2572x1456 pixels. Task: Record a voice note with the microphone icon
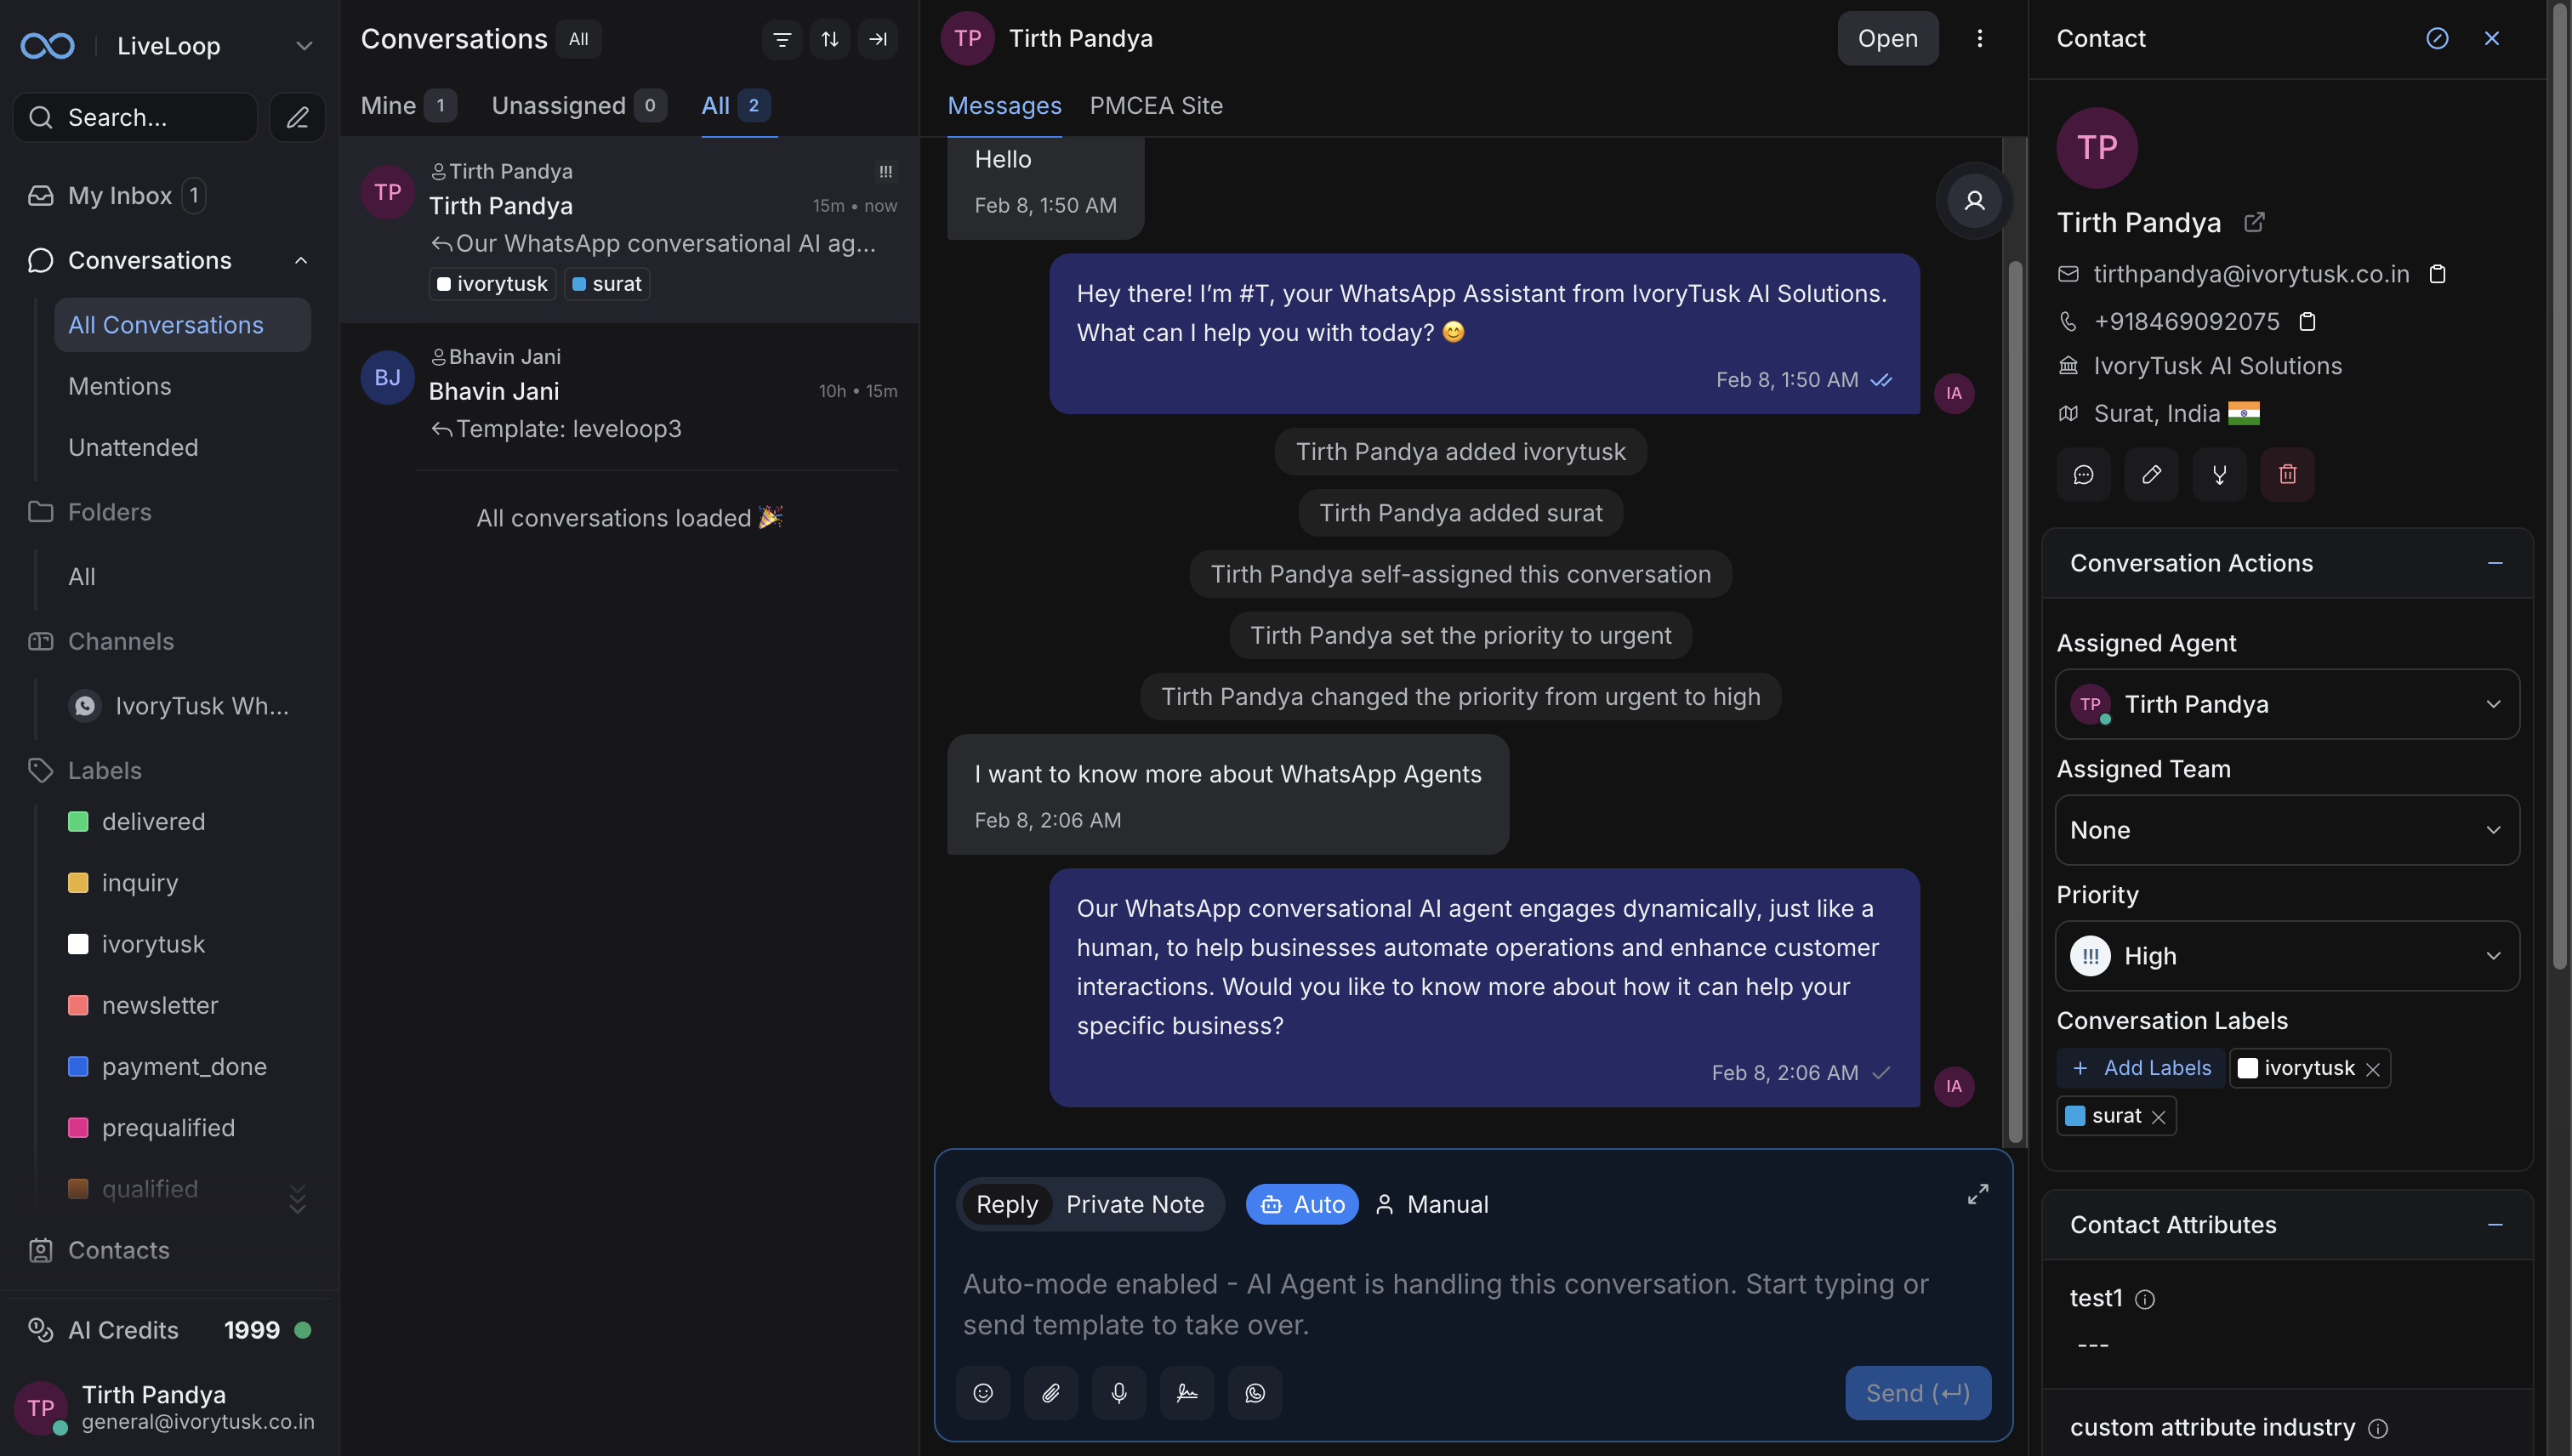click(x=1119, y=1392)
